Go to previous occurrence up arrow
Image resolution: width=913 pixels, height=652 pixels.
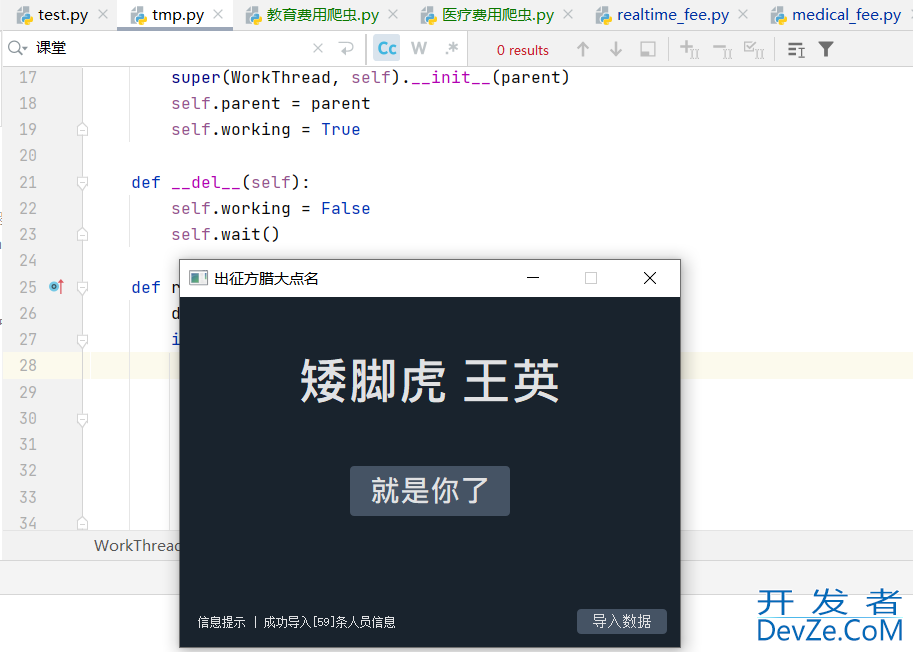(583, 49)
